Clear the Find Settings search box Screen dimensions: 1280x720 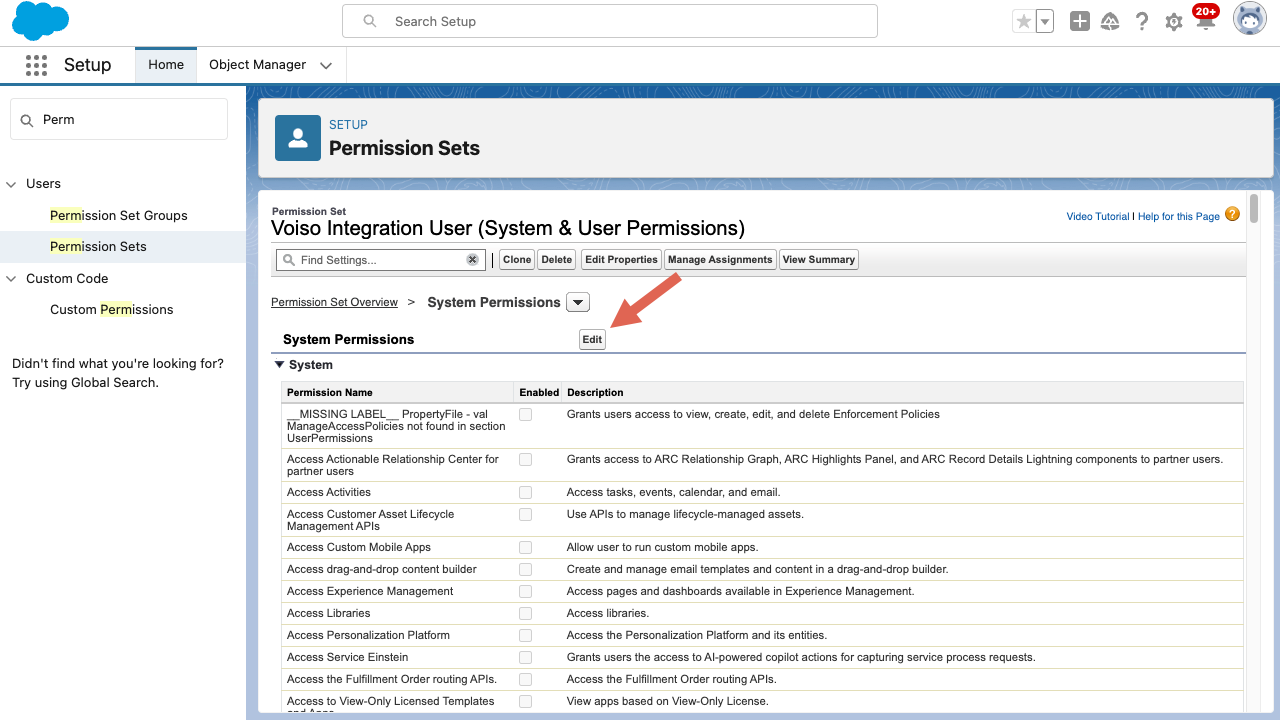tap(472, 260)
